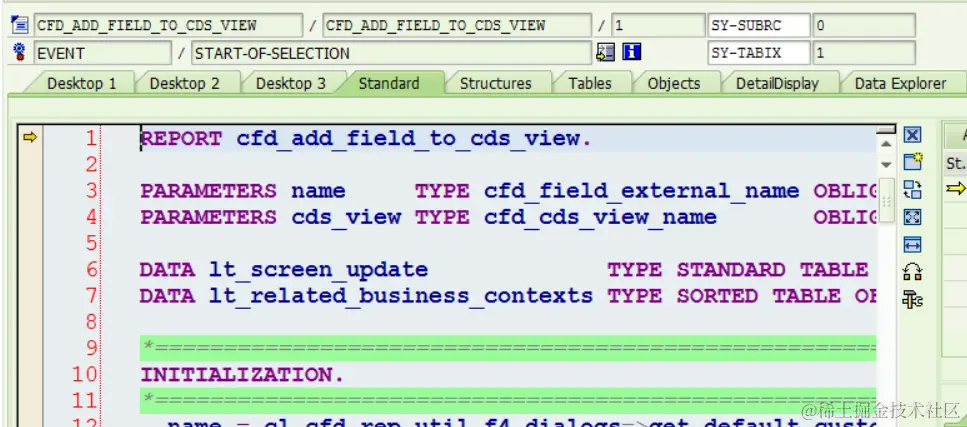
Task: Click the new tool icon
Action: [x=912, y=162]
